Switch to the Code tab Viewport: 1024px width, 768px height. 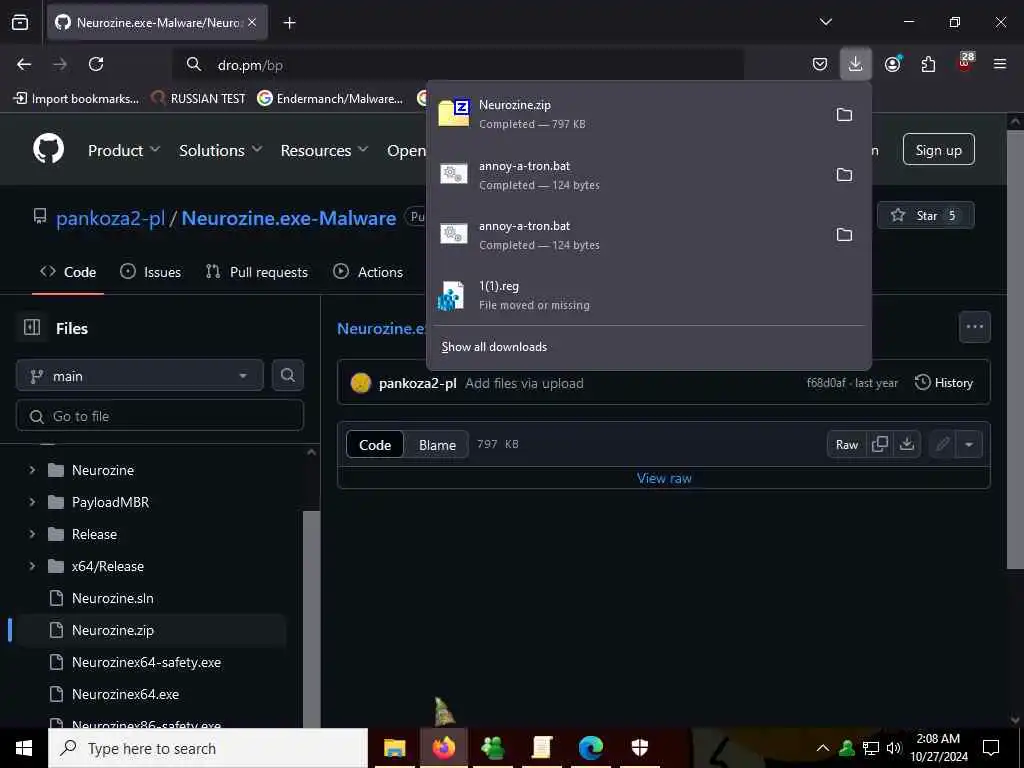pyautogui.click(x=68, y=272)
